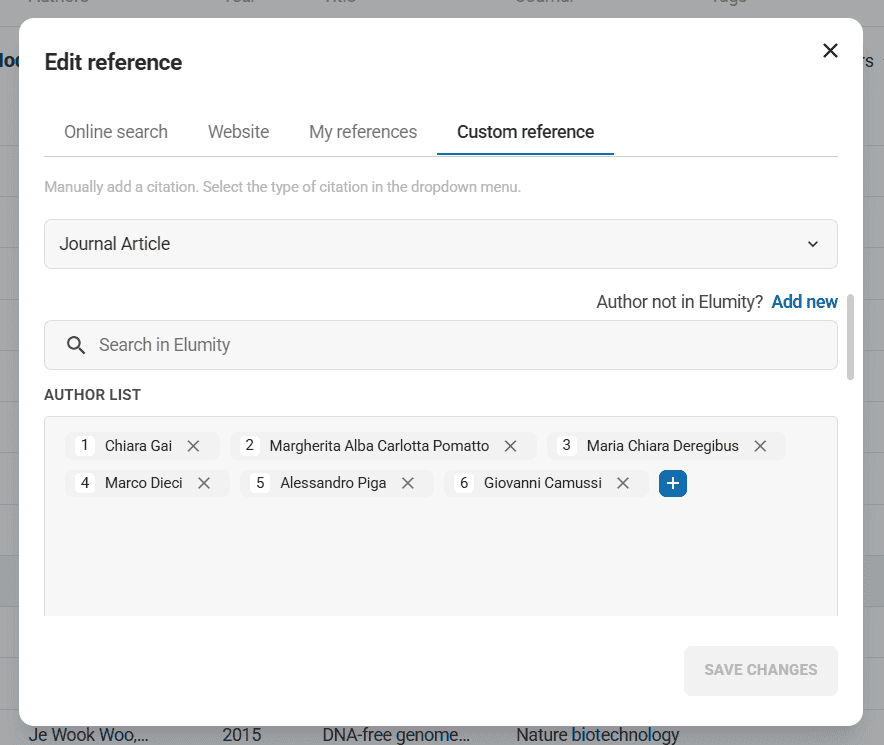Viewport: 884px width, 745px height.
Task: Delete Maria Chiara Deregibus from authors
Action: pyautogui.click(x=760, y=446)
